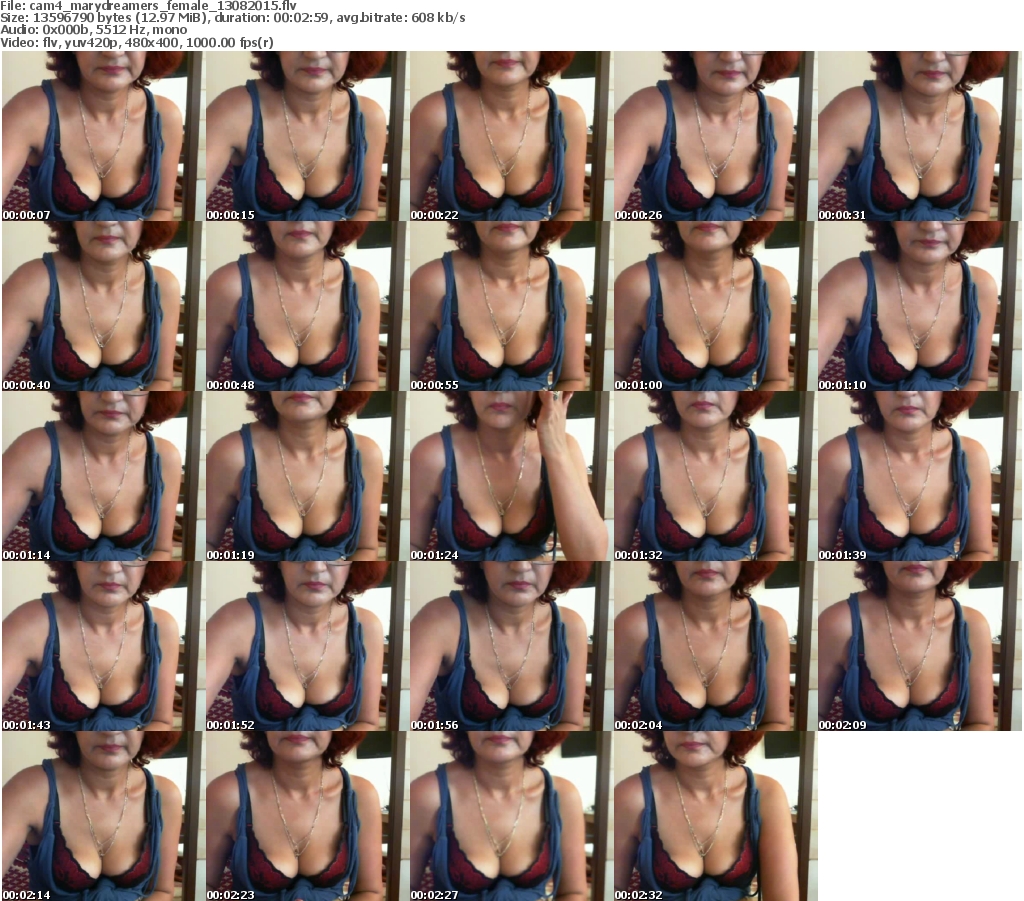Pick the 00:01:32 frame
Screen dimensions: 1024x901
[x=714, y=476]
